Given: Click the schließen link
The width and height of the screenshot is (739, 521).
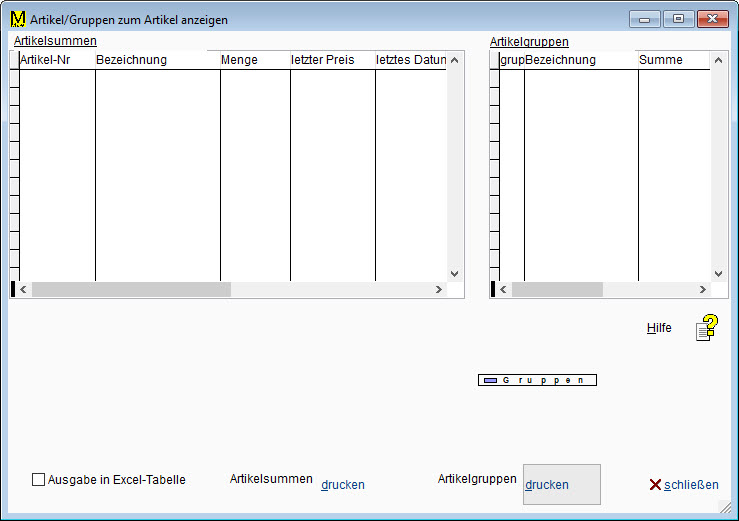Looking at the screenshot, I should pyautogui.click(x=691, y=485).
